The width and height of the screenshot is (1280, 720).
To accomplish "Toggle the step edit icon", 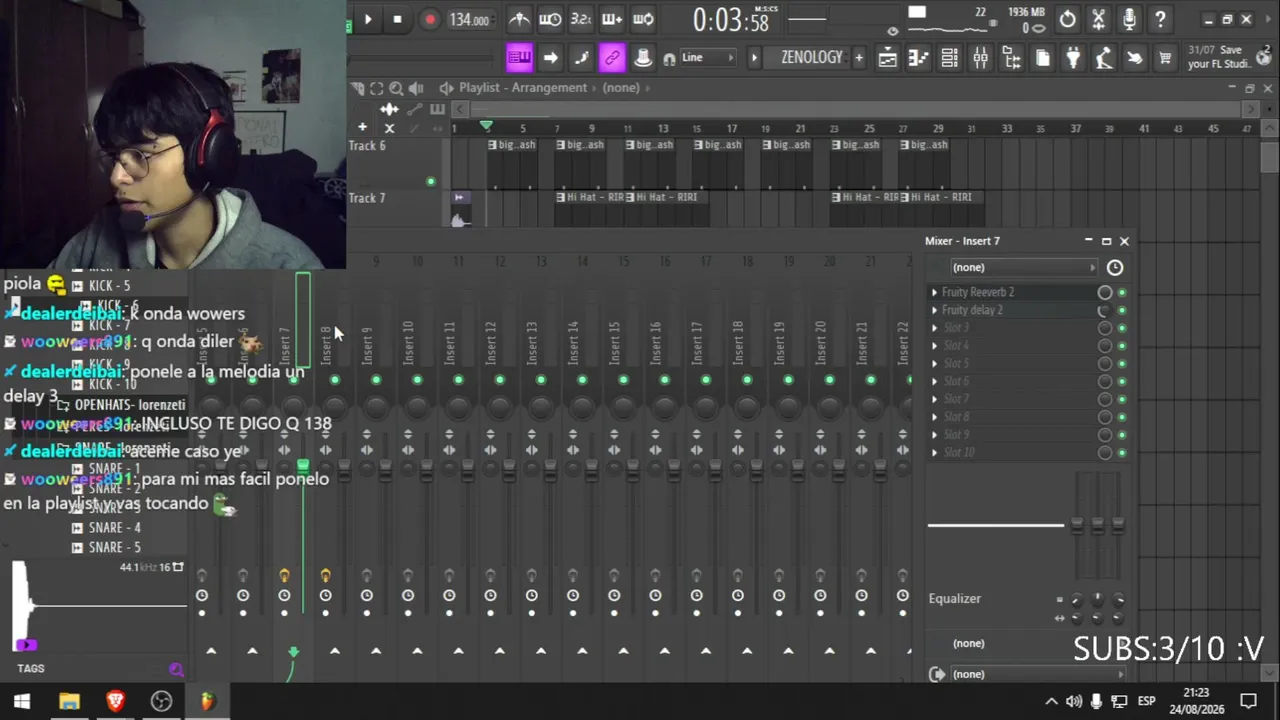I will point(581,58).
